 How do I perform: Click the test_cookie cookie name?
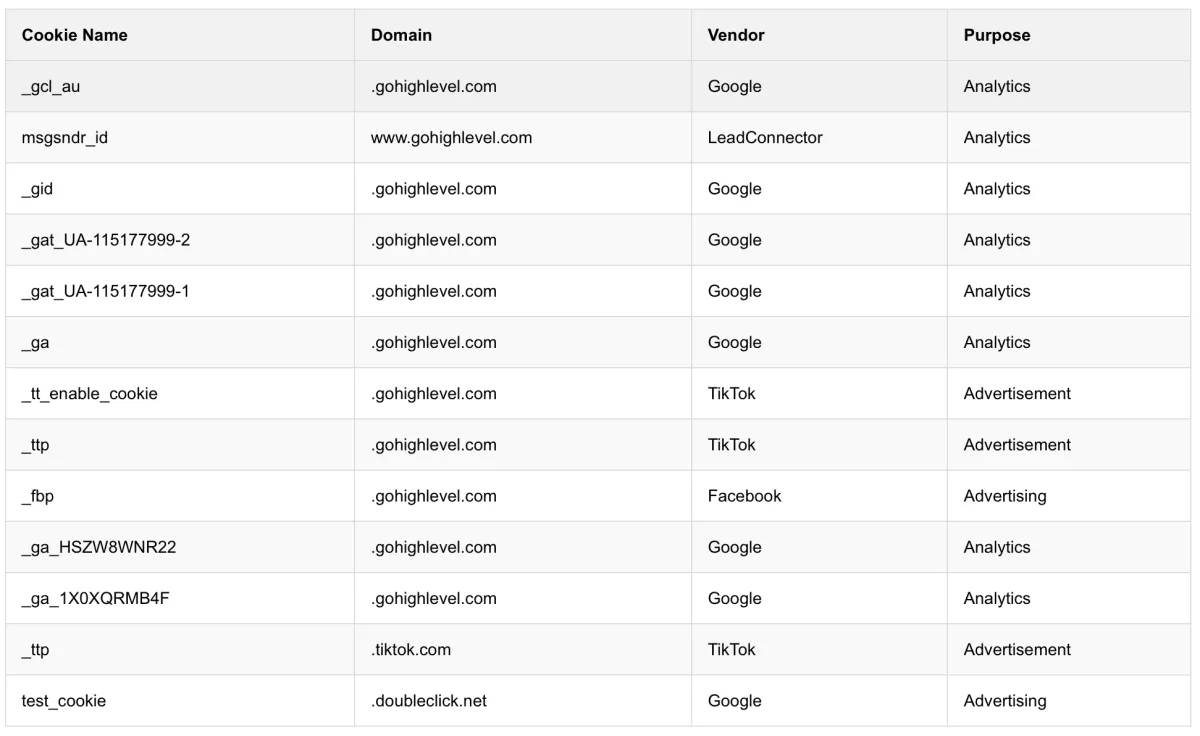click(63, 701)
